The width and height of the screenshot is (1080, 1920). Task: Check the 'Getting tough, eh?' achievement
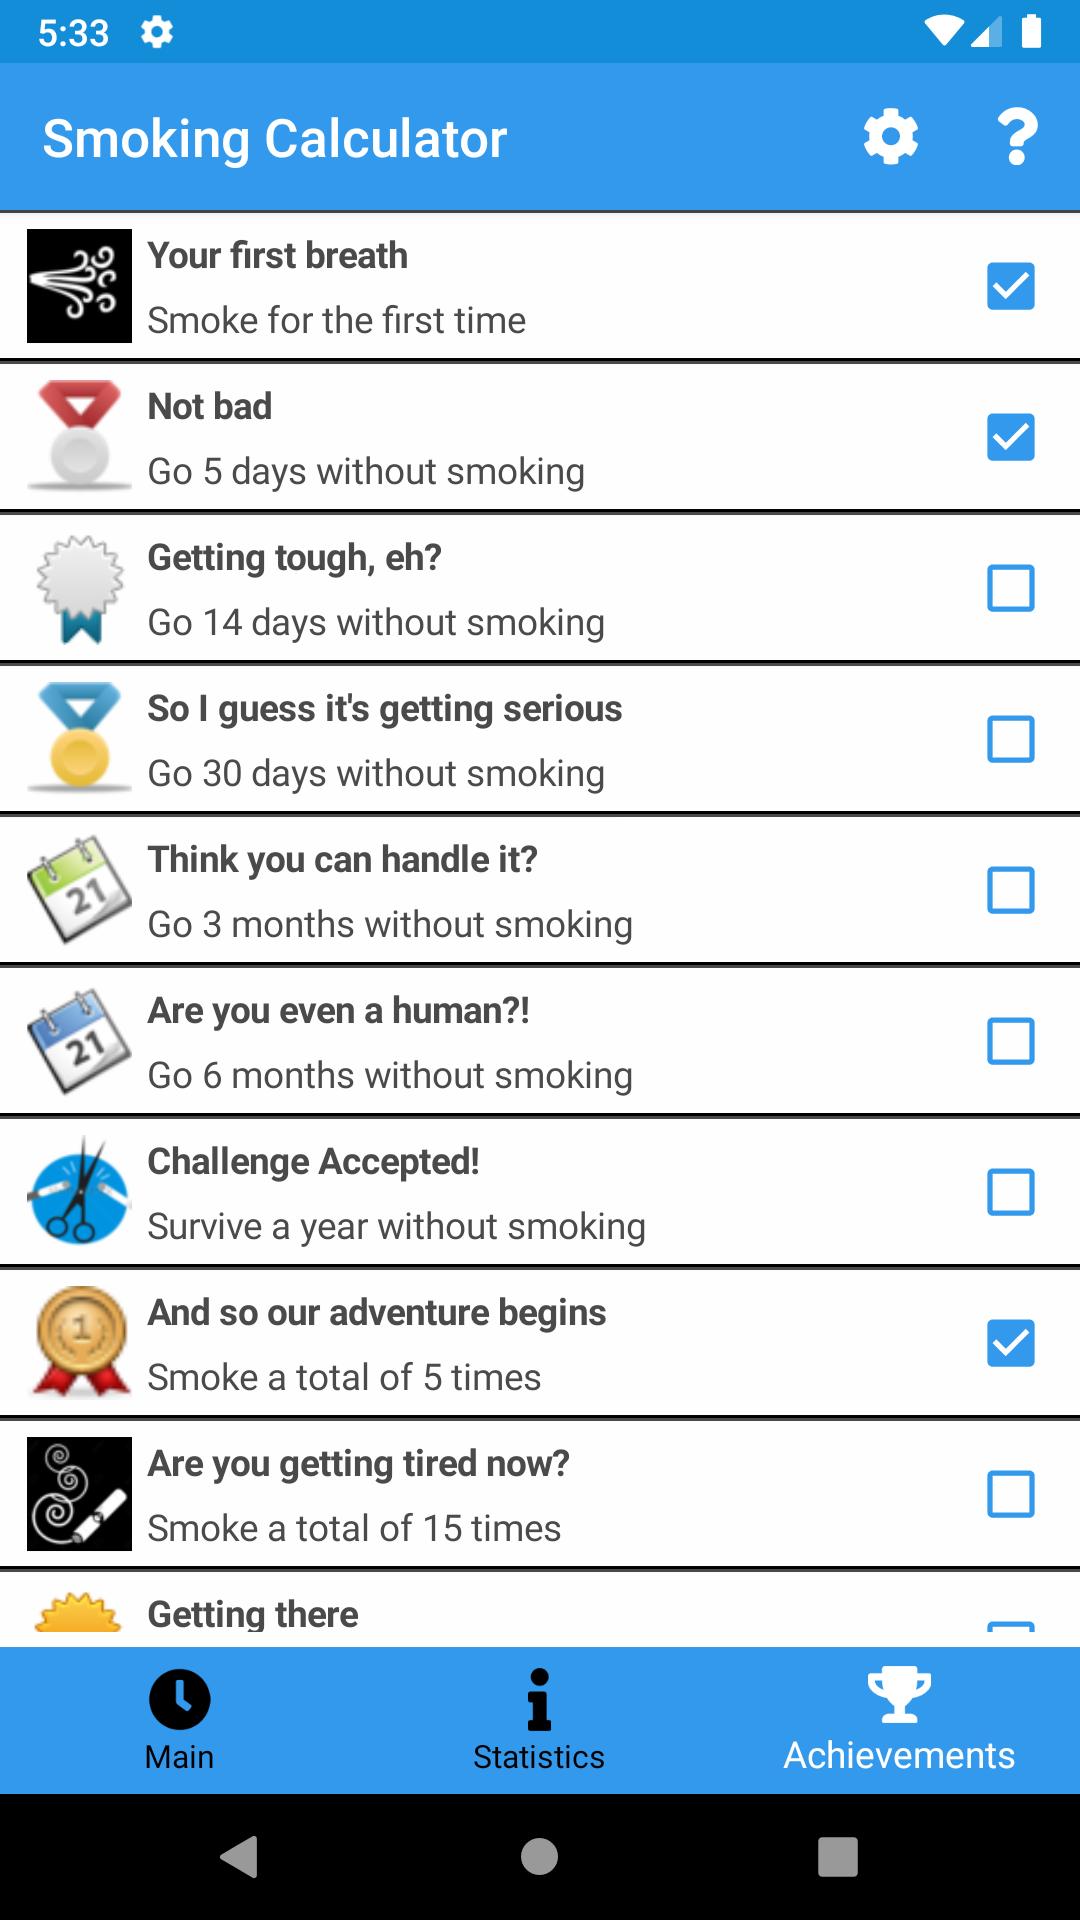(1011, 588)
